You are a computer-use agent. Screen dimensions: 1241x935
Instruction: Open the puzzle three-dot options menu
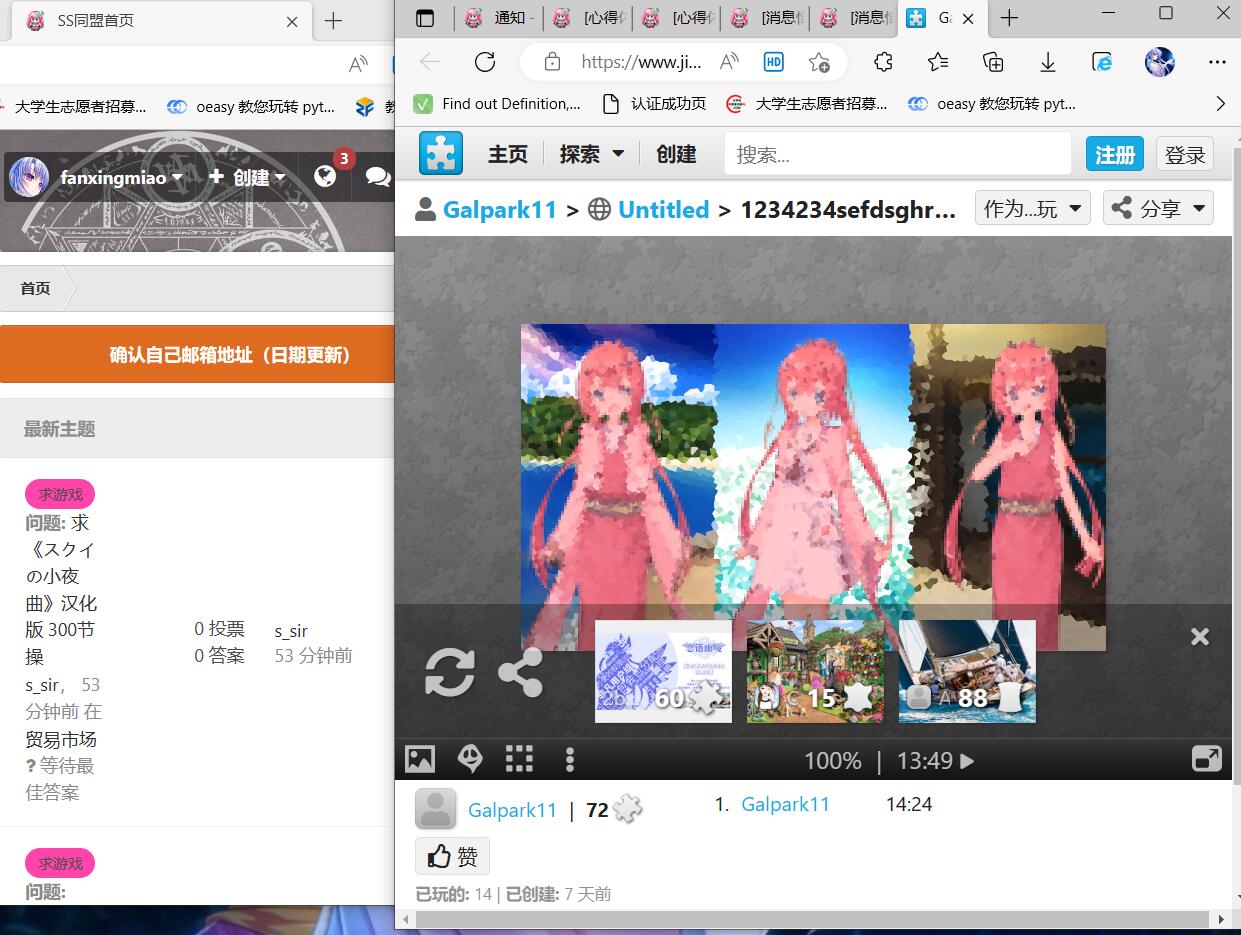click(x=569, y=760)
